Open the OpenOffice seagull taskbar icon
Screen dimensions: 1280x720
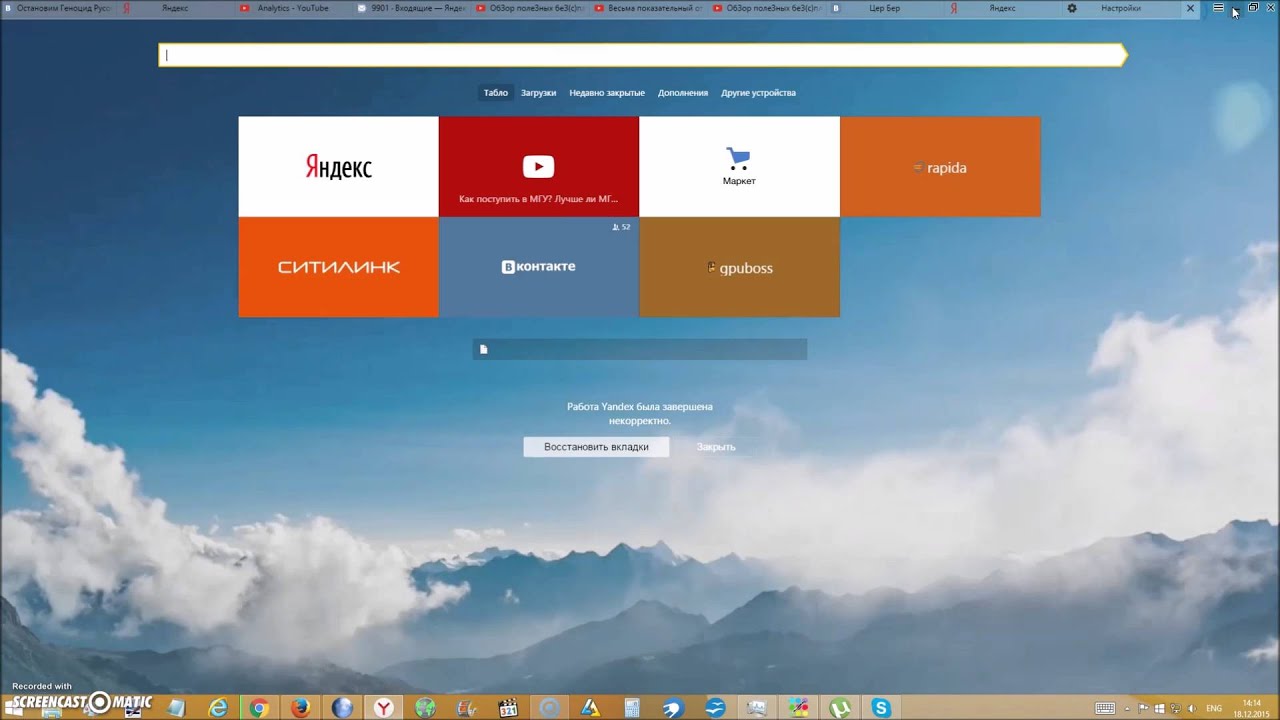click(x=715, y=708)
